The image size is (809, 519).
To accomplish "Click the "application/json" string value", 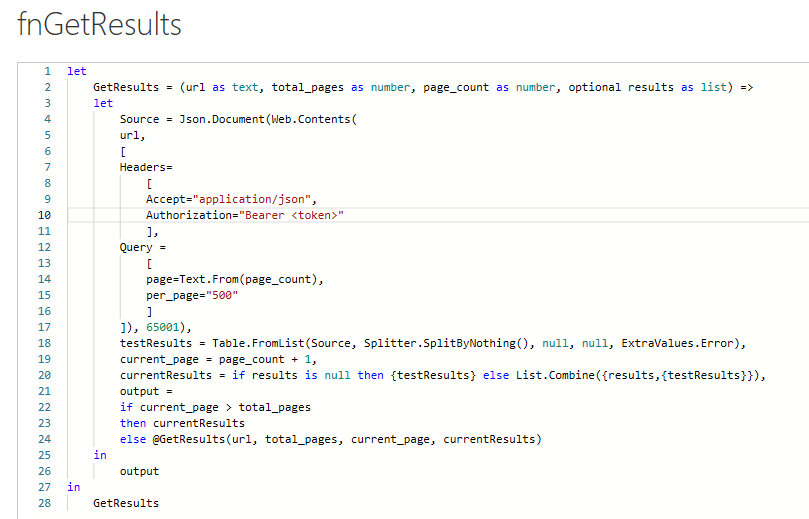I will 252,199.
